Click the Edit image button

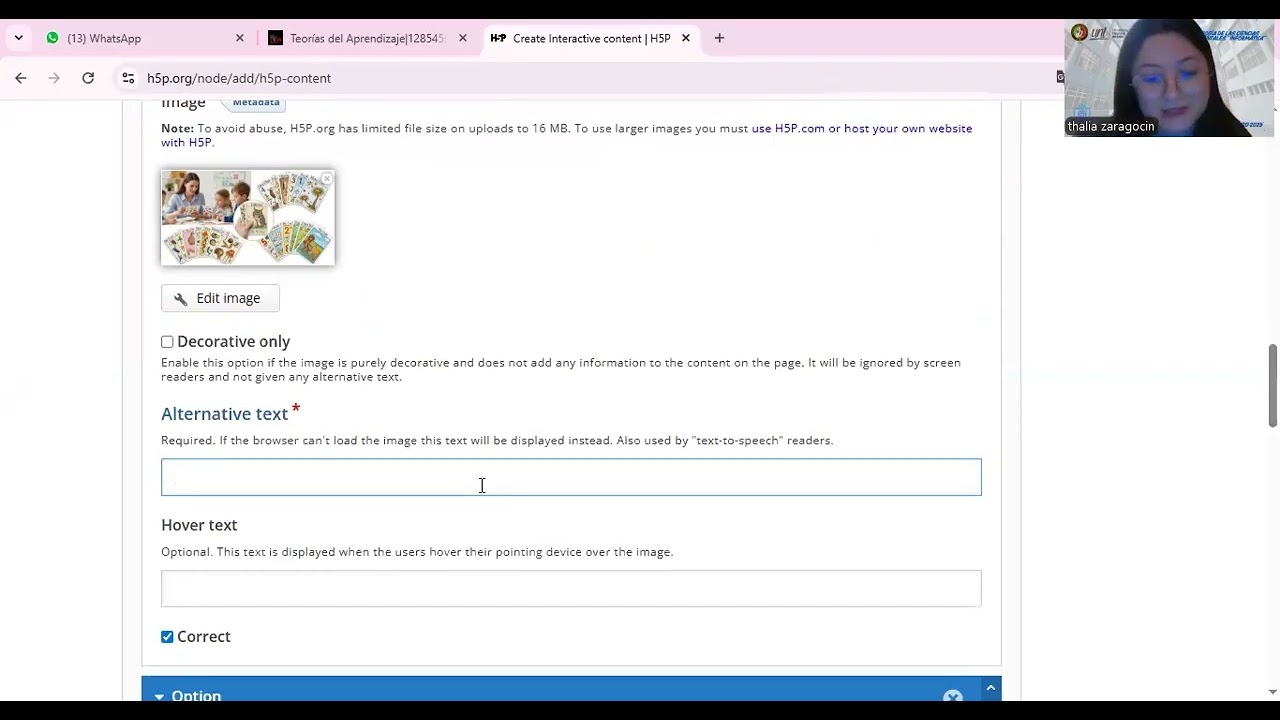pyautogui.click(x=220, y=298)
